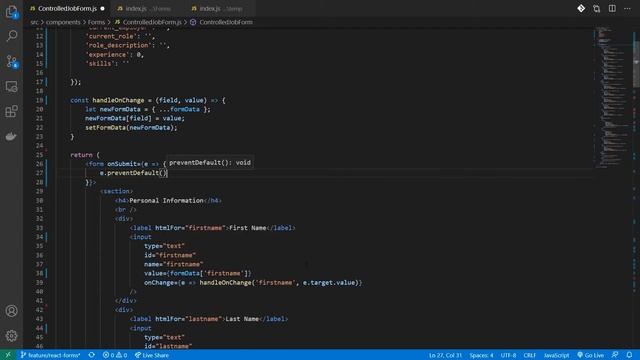This screenshot has width=640, height=360.
Task: Open changes icon in editor toolbar
Action: [x=596, y=8]
